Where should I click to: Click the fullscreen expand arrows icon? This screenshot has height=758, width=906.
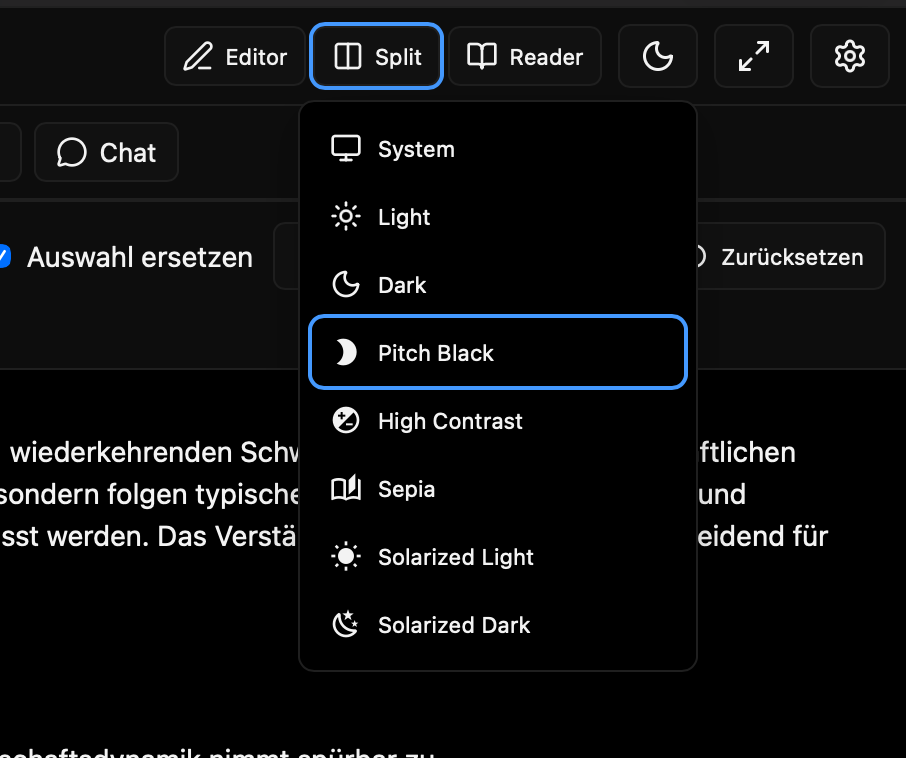[x=753, y=57]
